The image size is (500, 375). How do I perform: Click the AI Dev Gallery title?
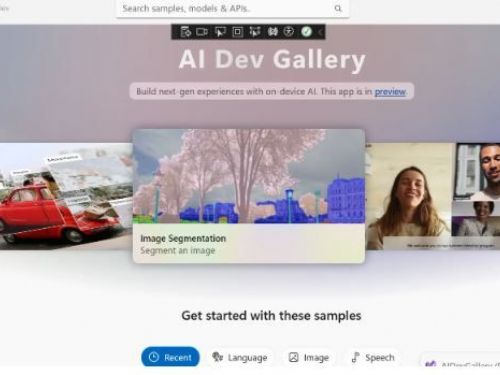272,59
